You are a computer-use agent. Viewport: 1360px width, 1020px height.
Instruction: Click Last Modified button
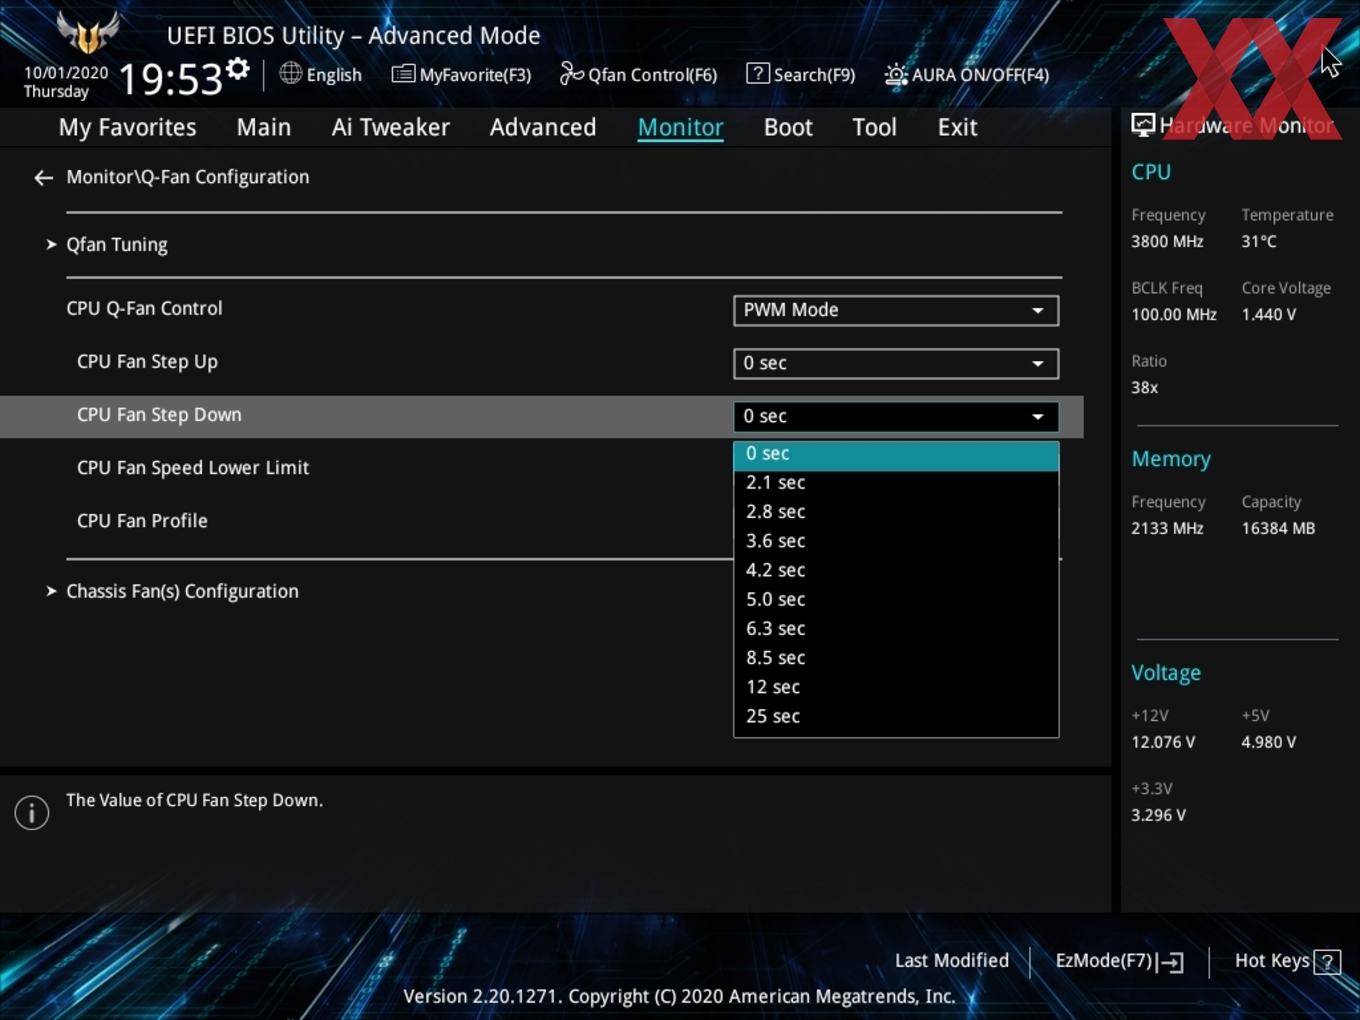pos(951,961)
